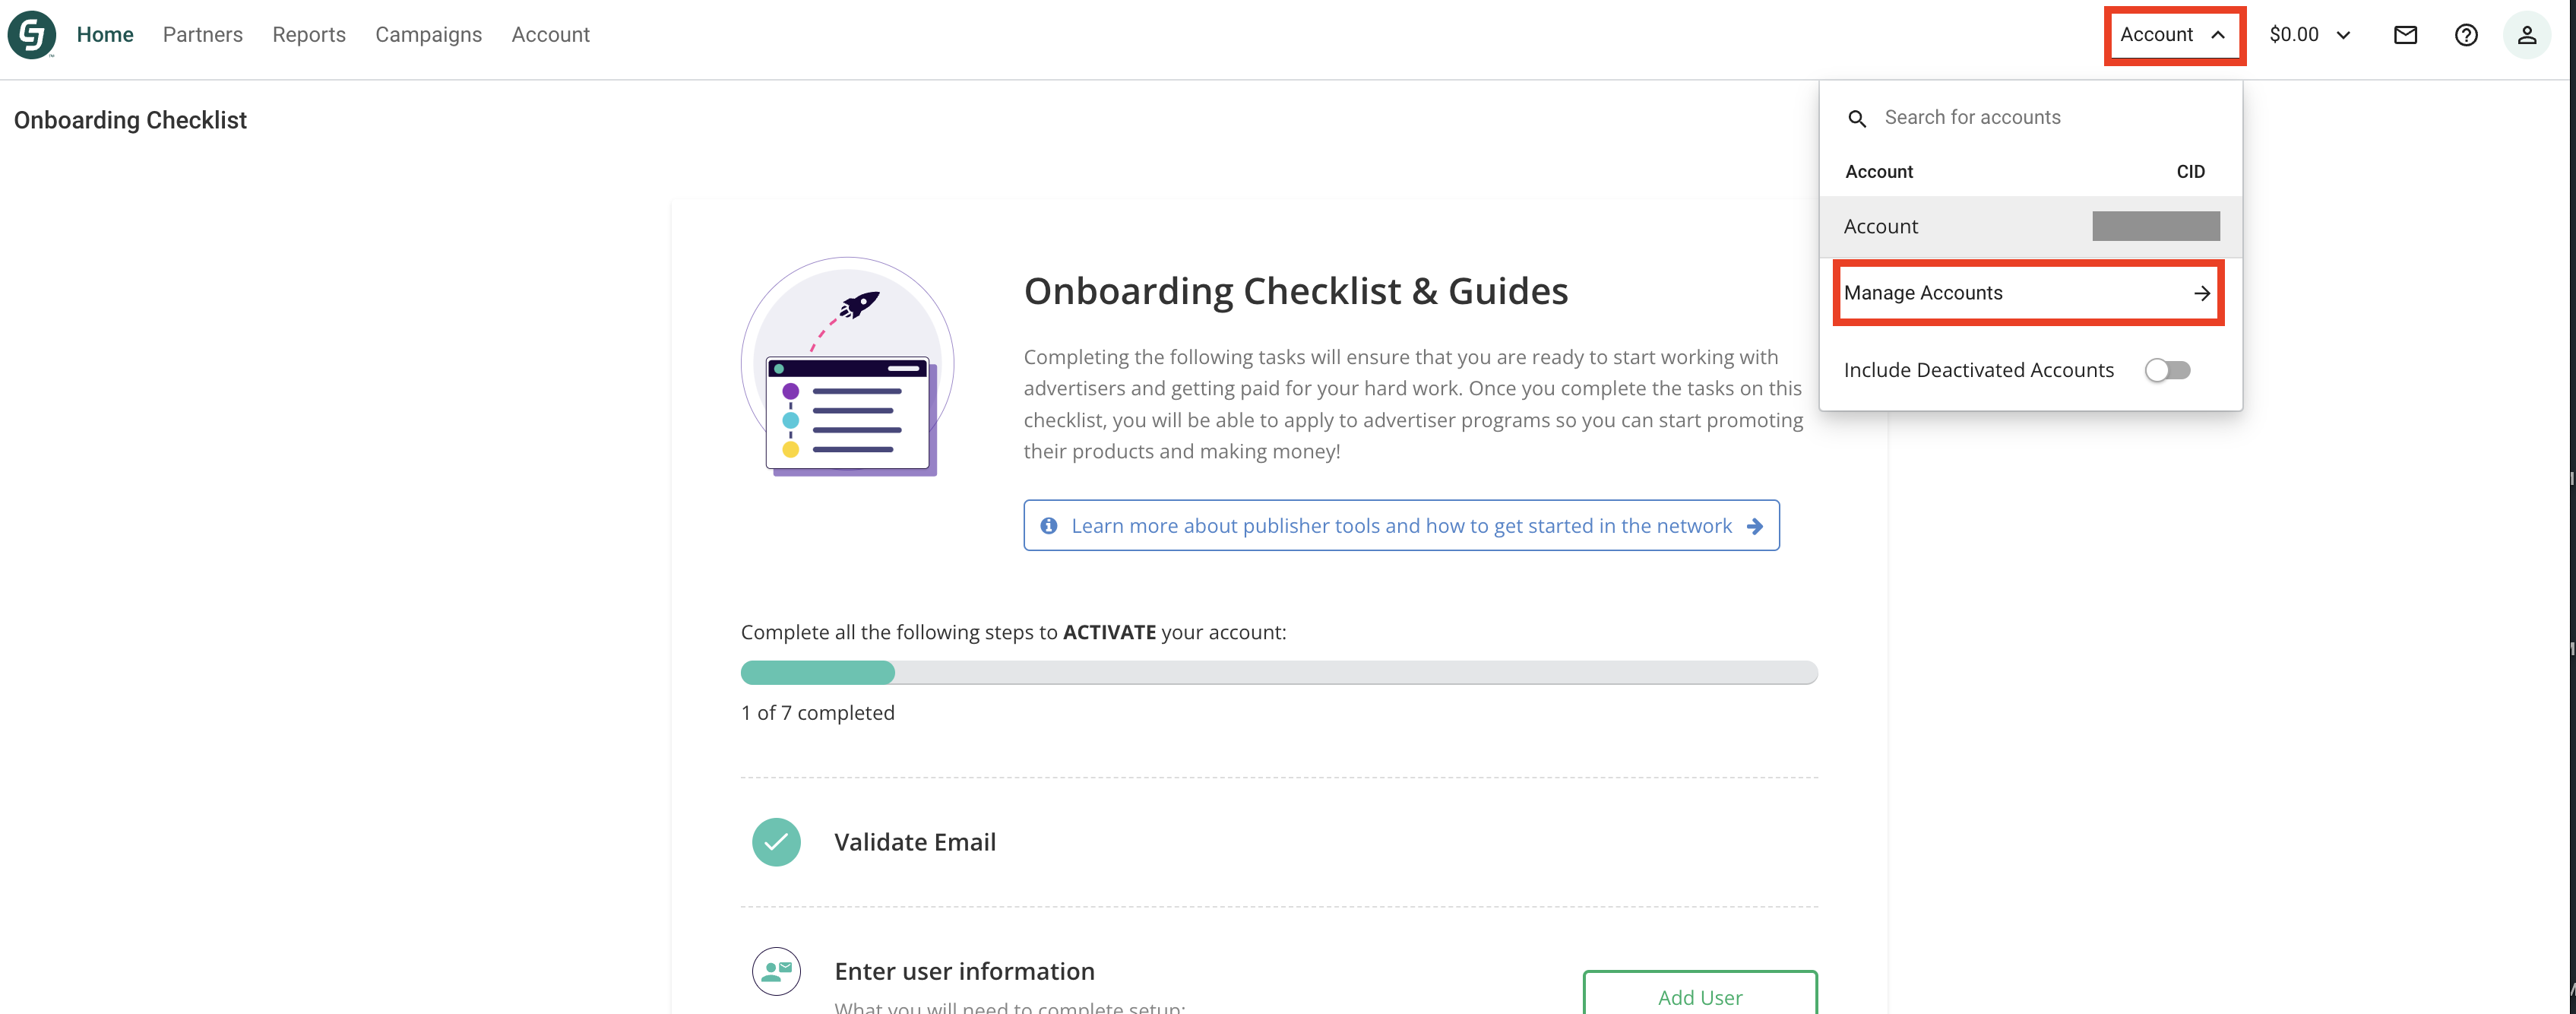Click the search magnifier icon
The image size is (2576, 1014).
[1857, 119]
